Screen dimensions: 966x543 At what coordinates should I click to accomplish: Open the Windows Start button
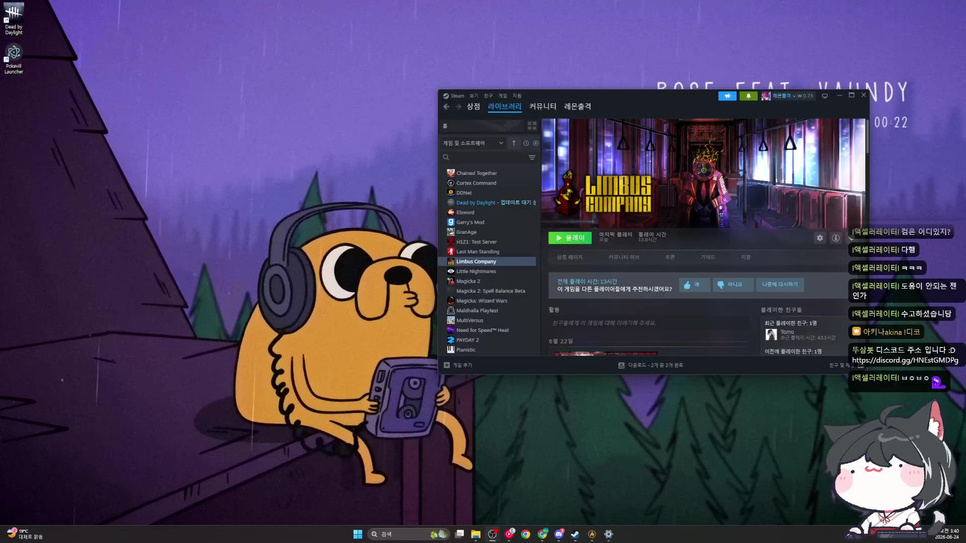(357, 534)
